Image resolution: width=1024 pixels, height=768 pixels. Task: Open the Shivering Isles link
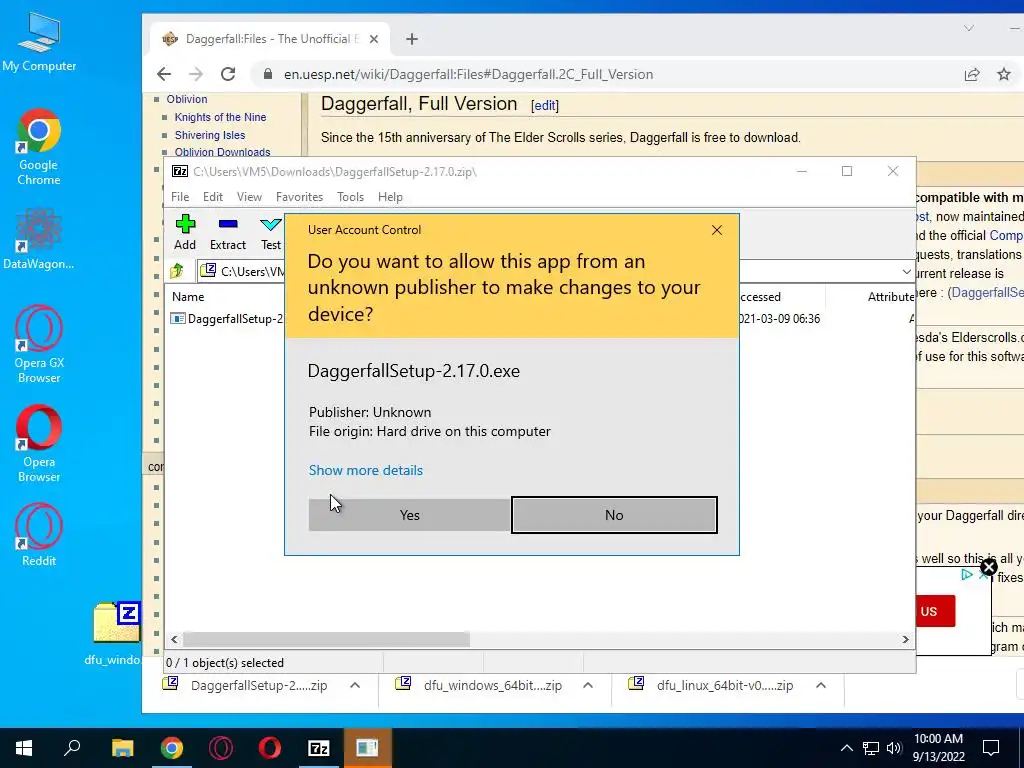(210, 135)
